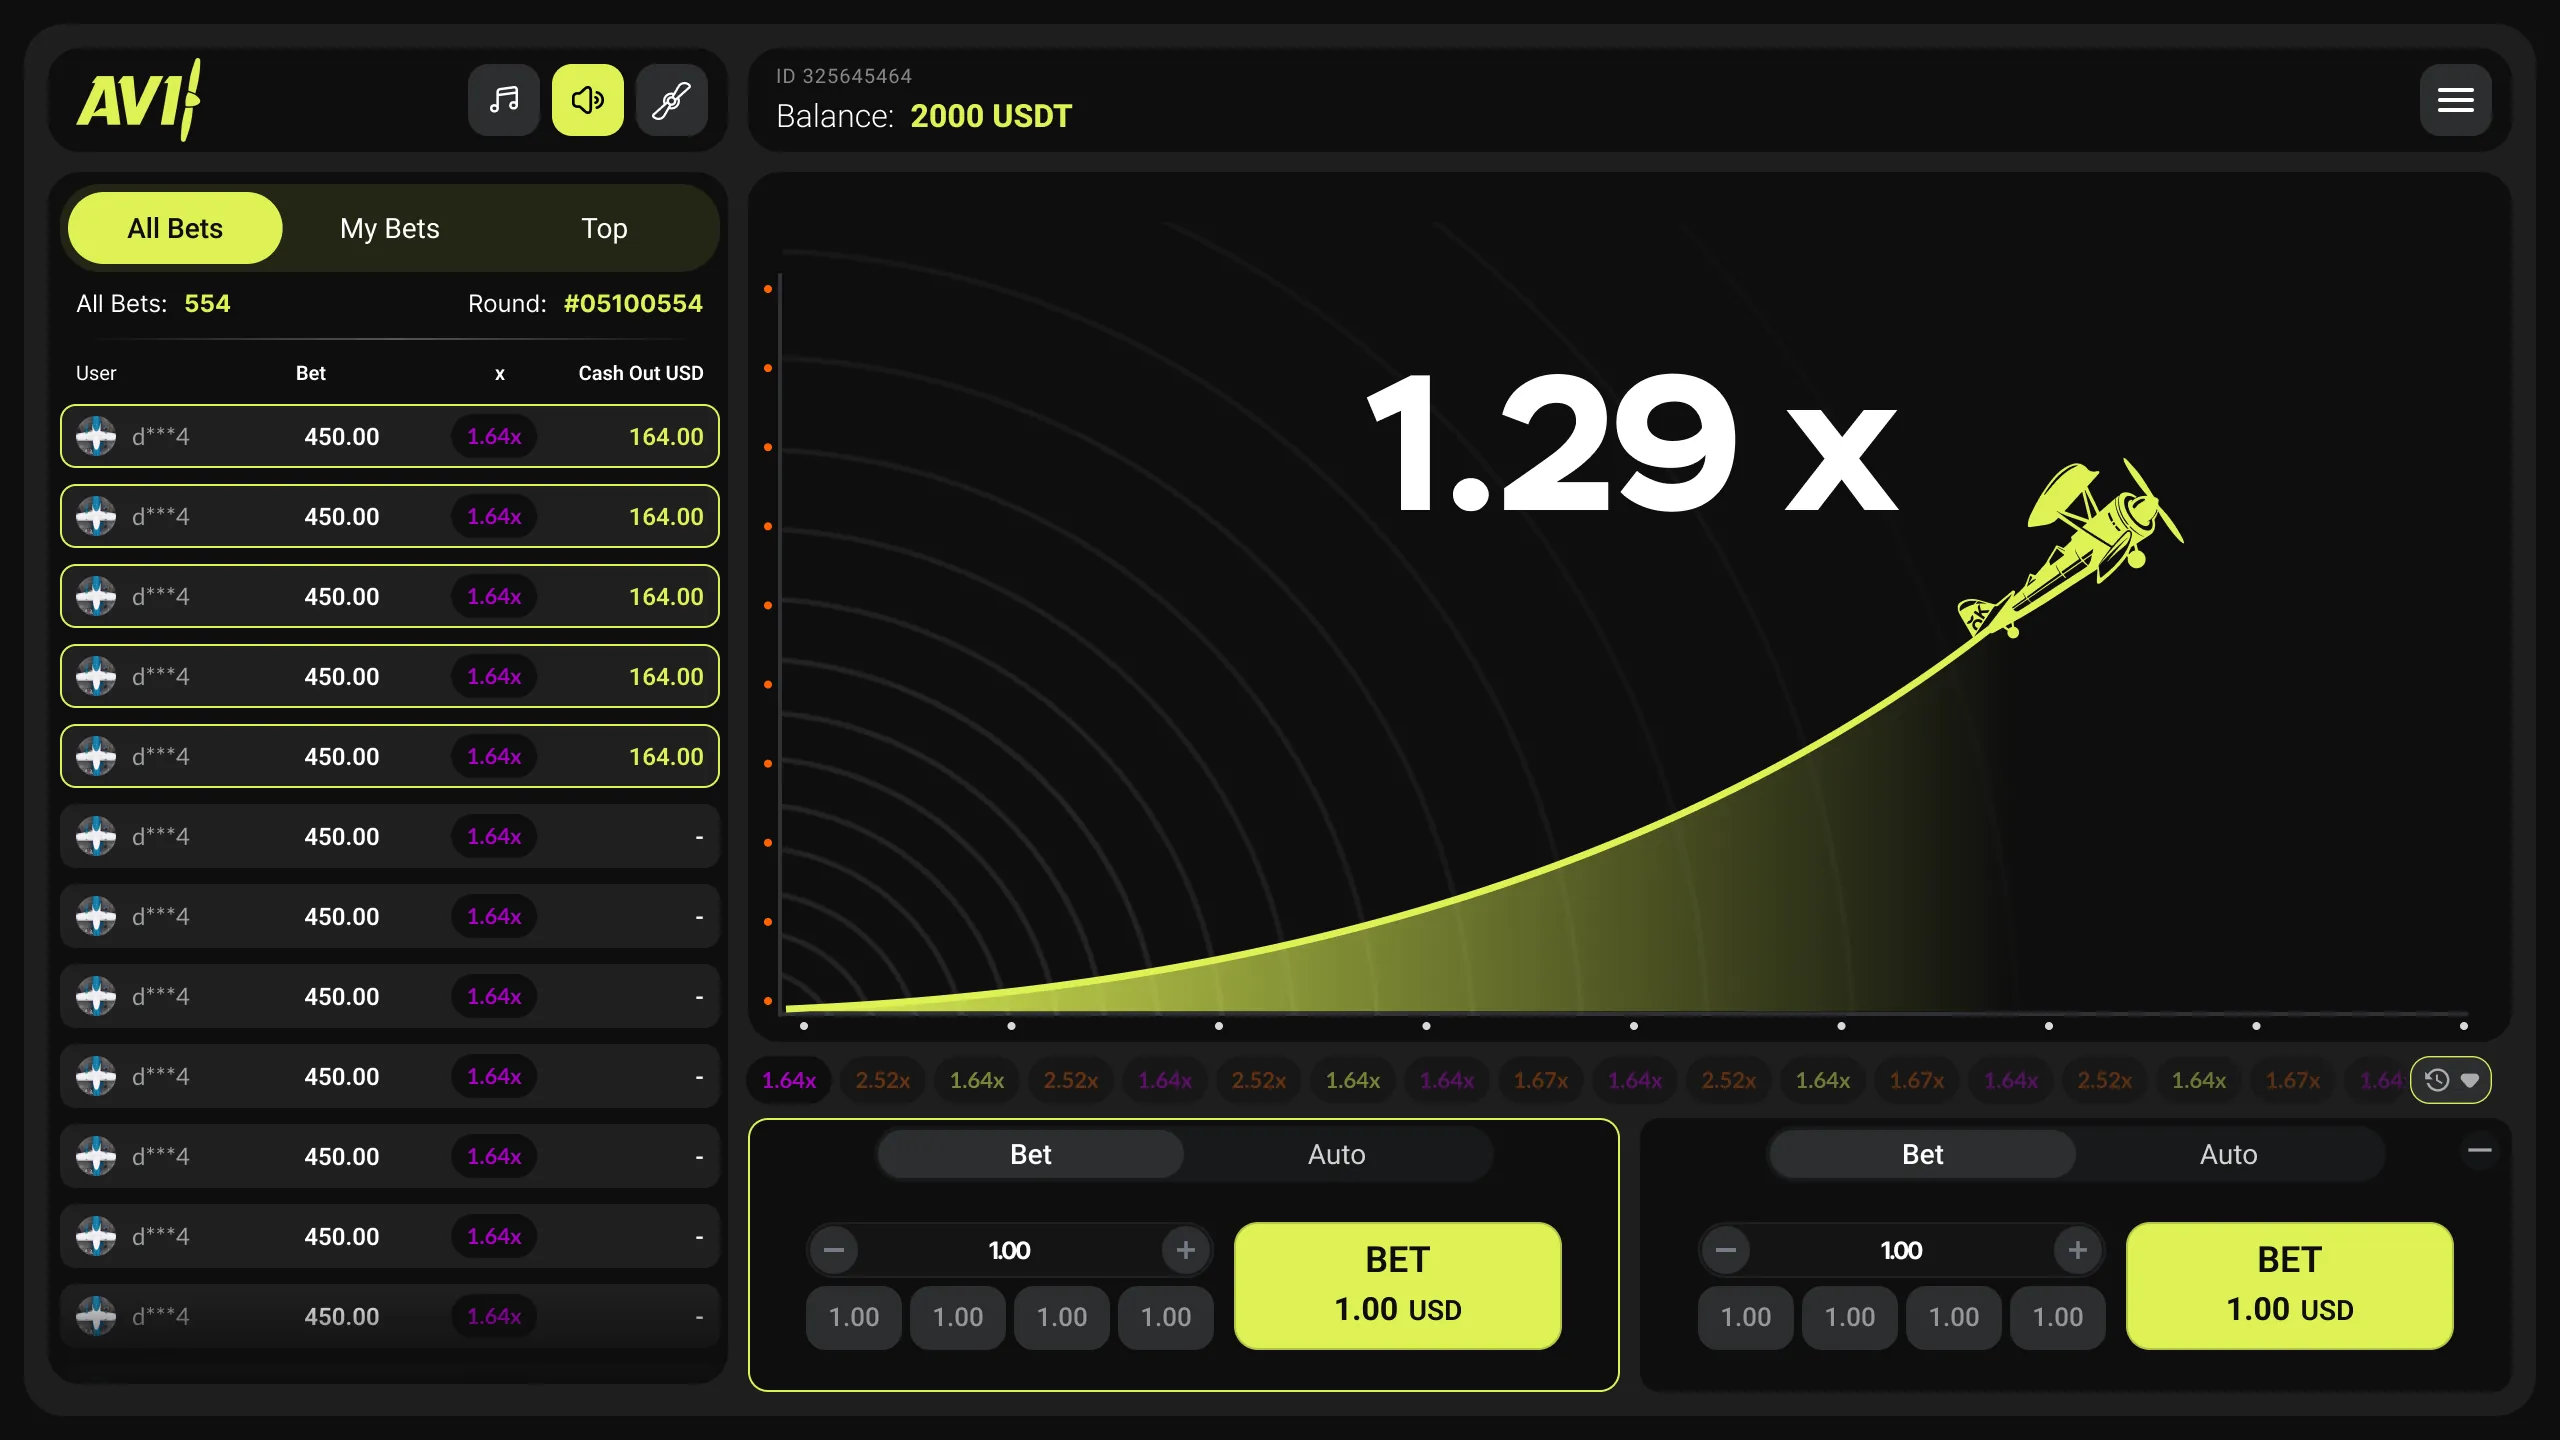The height and width of the screenshot is (1440, 2560).
Task: Toggle the music note button
Action: 504,100
